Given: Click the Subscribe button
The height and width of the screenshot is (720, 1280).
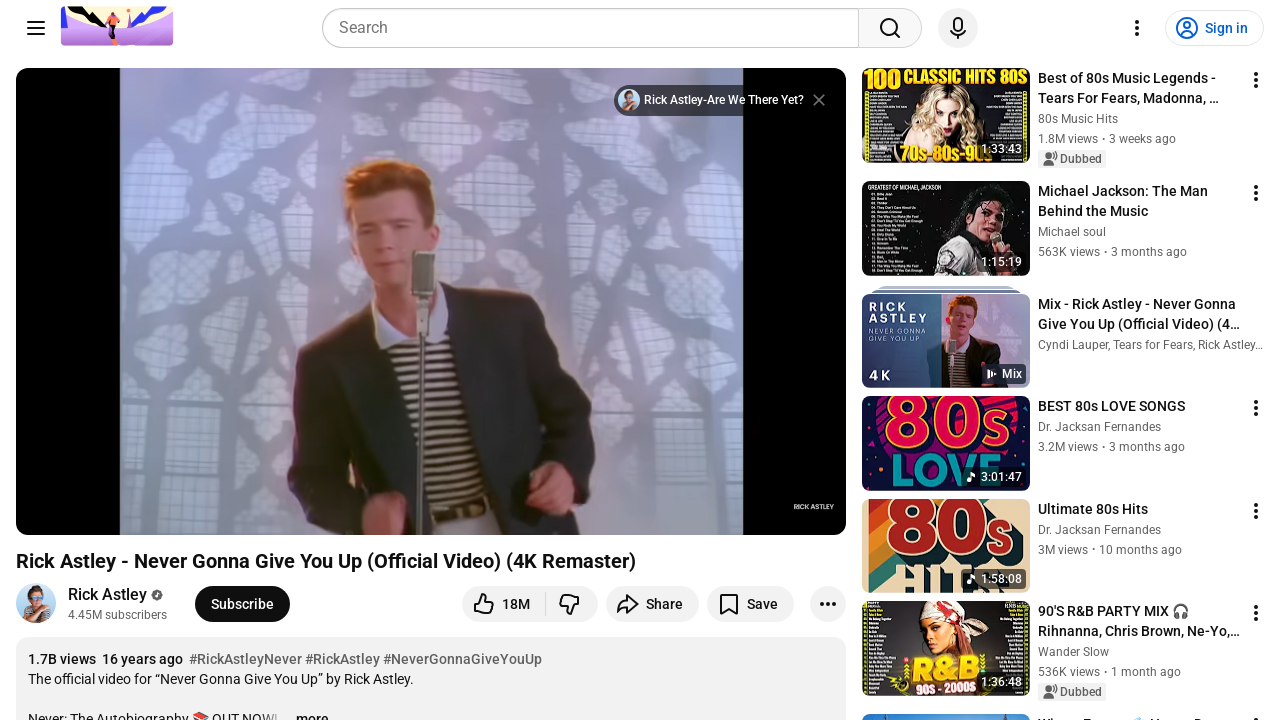Looking at the screenshot, I should click(242, 604).
